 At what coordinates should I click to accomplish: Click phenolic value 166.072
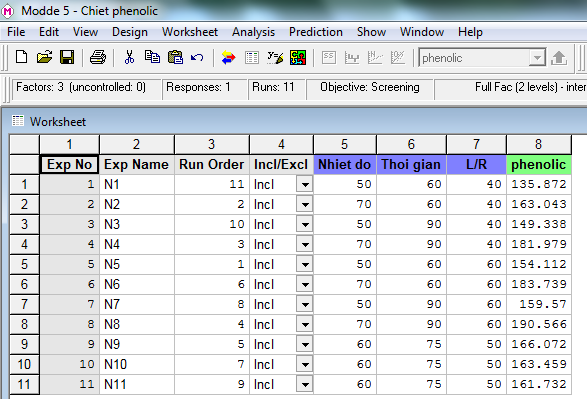539,344
